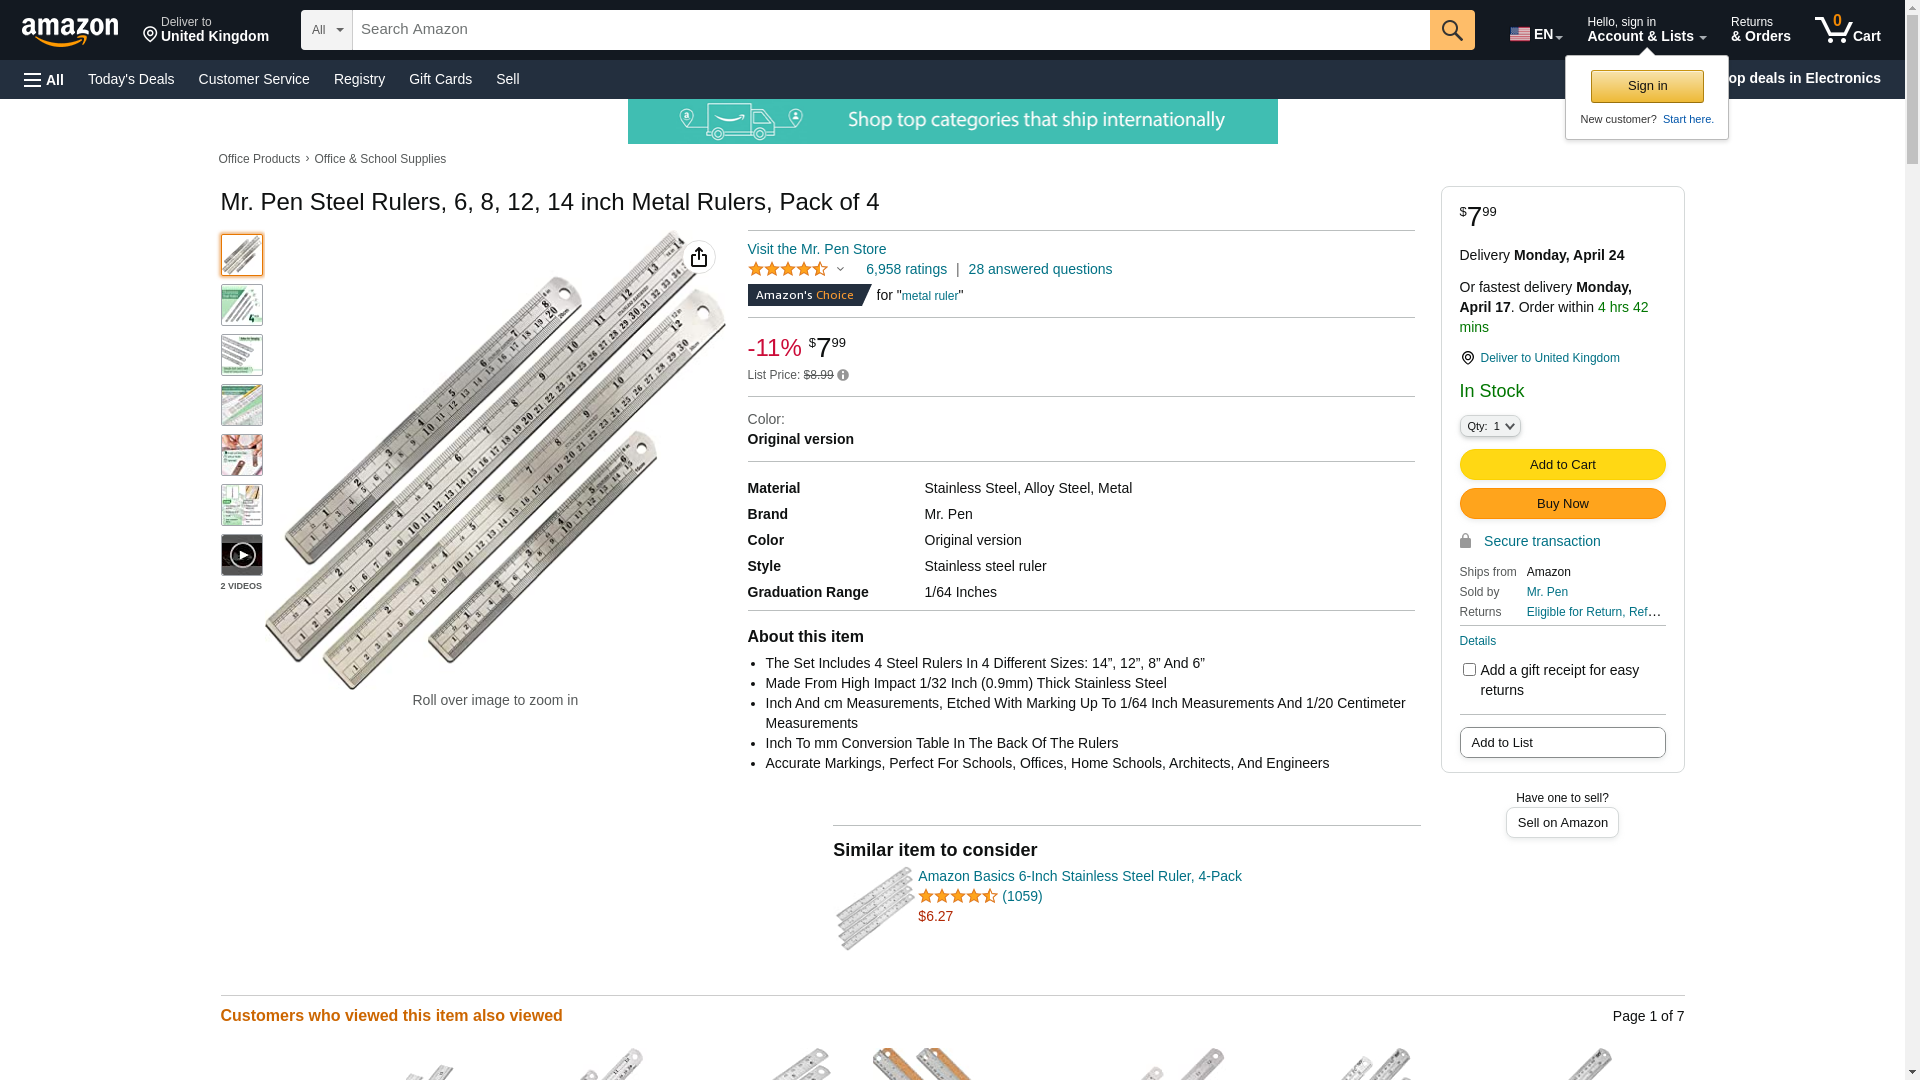Click the List Price info icon
Image resolution: width=1920 pixels, height=1080 pixels.
843,376
